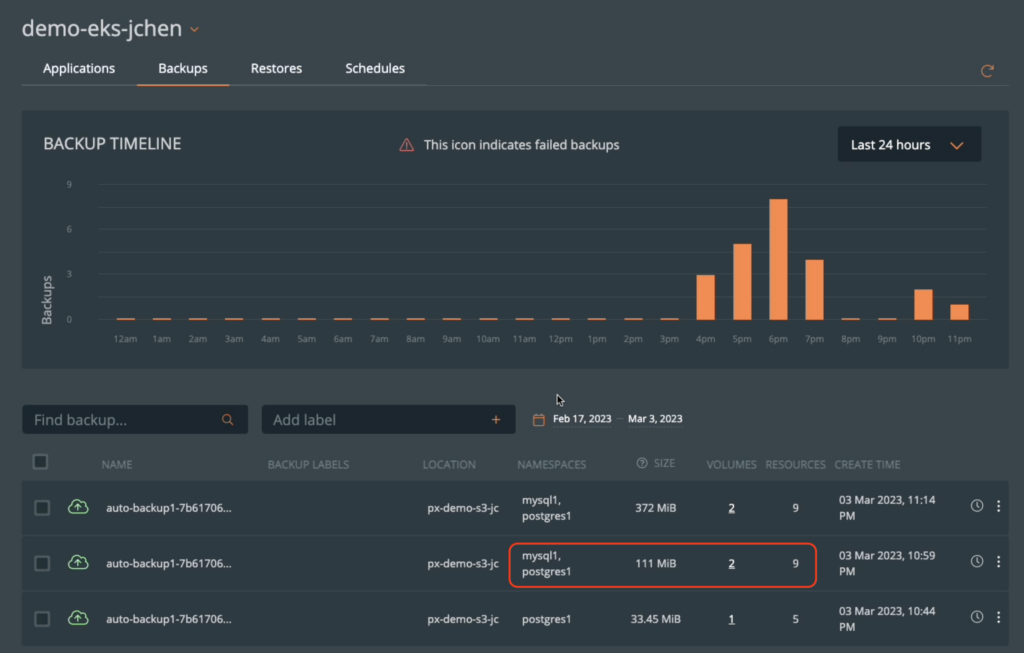The image size is (1024, 653).
Task: Click the plus in the Add label field
Action: [497, 419]
